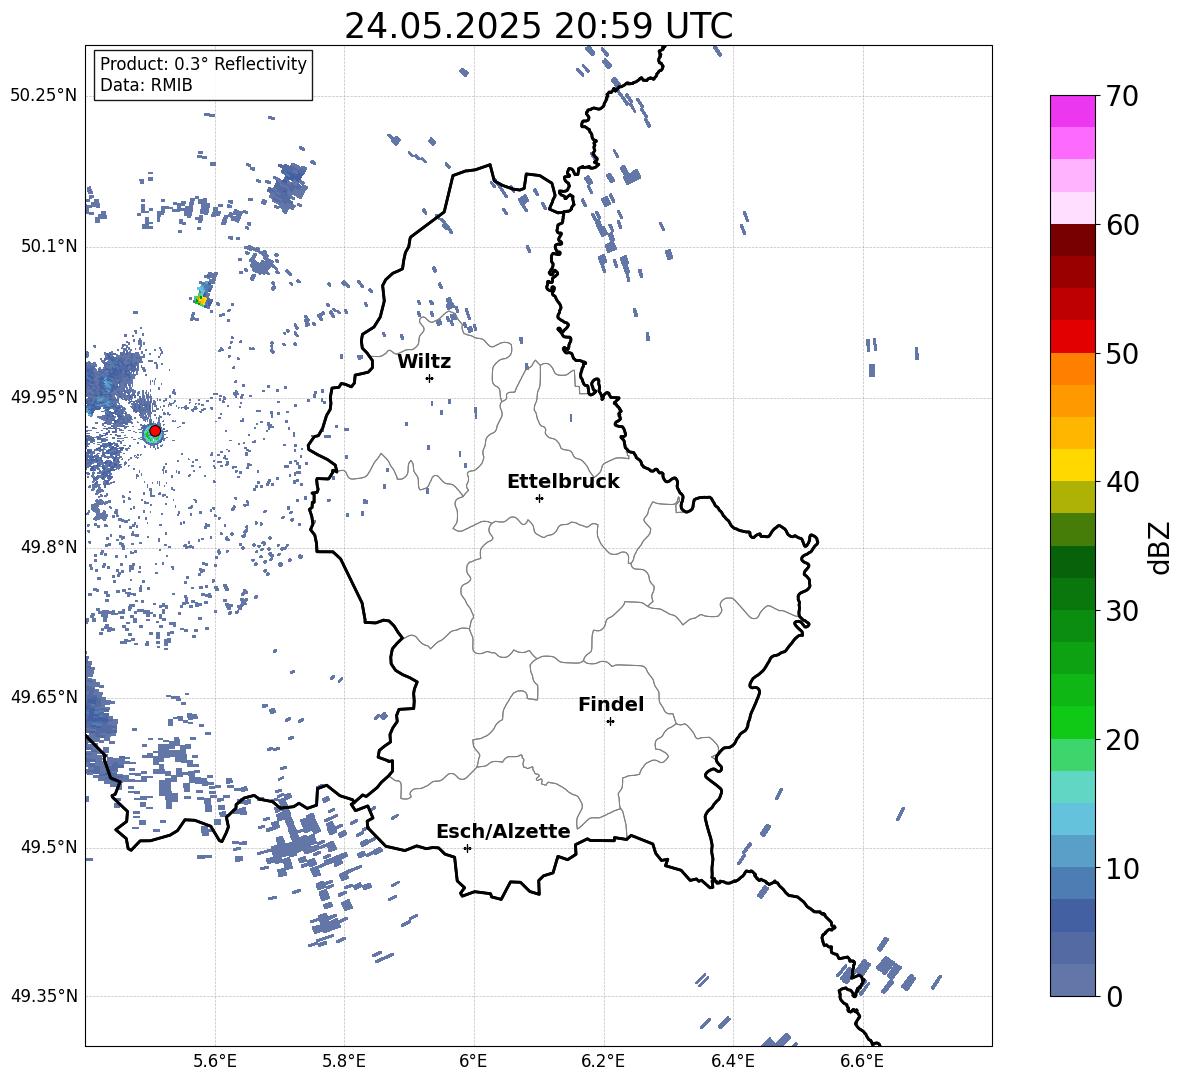Click the '49.65°N' latitude label
The image size is (1184, 1081).
pos(44,696)
